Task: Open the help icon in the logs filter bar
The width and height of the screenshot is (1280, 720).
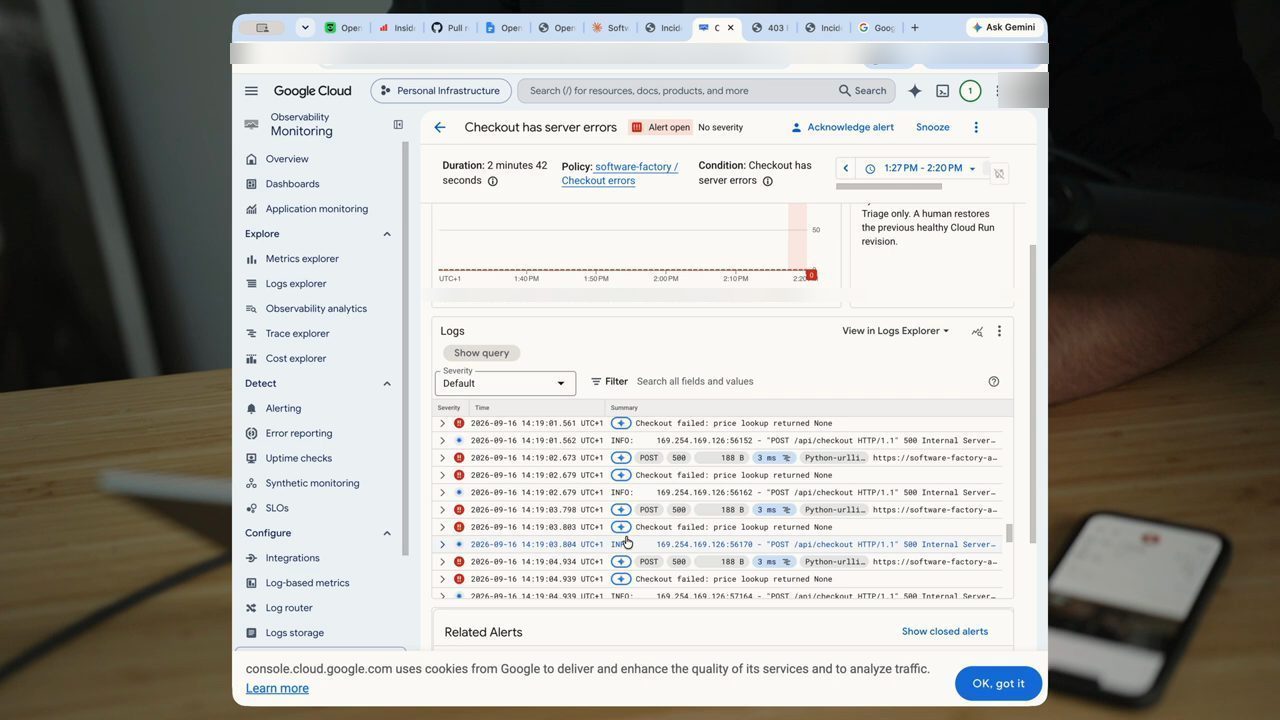Action: point(993,381)
